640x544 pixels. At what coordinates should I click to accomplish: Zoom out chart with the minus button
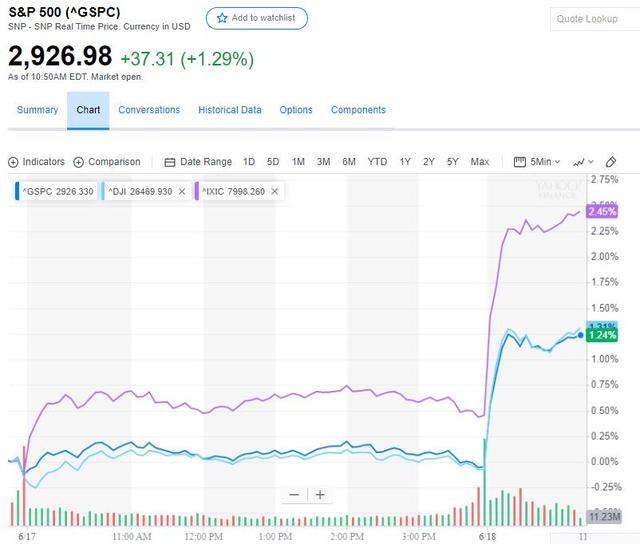coord(294,495)
